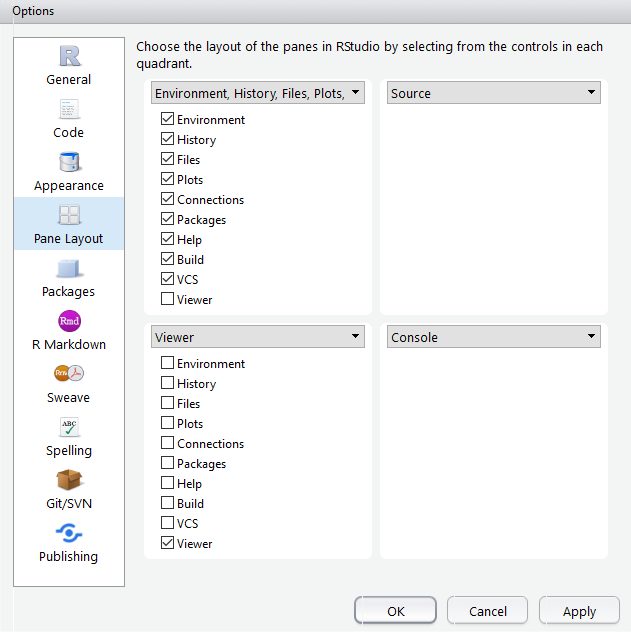This screenshot has width=631, height=632.
Task: Open Publishing settings blue icon
Action: (69, 533)
